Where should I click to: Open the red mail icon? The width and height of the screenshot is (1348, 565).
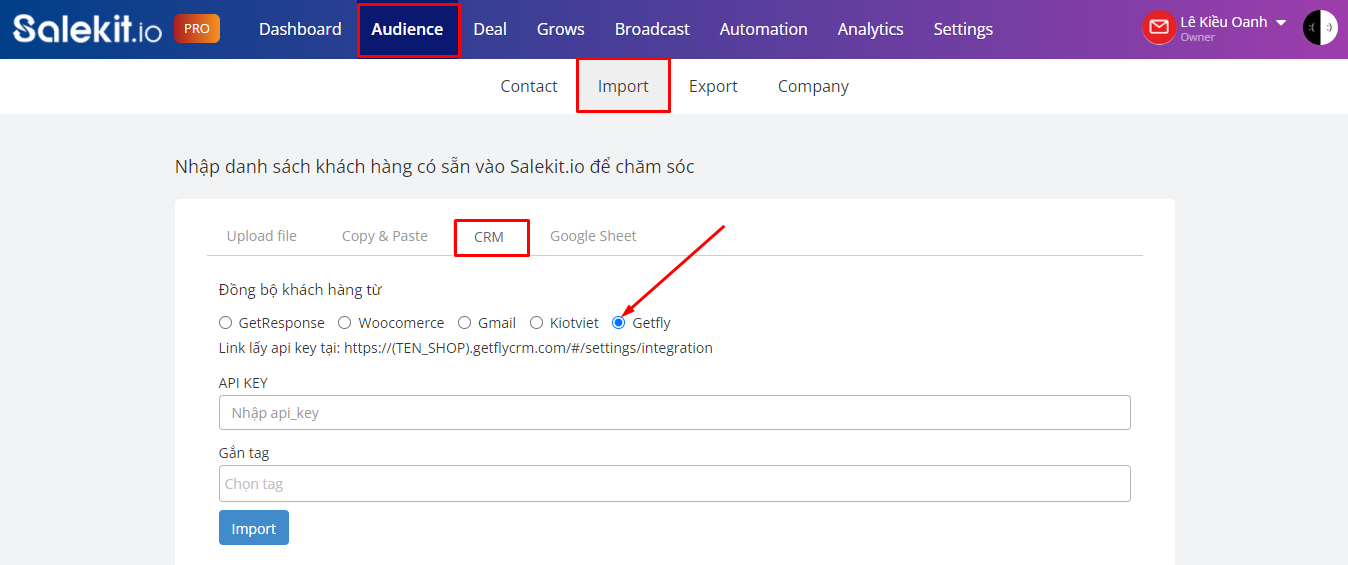click(1159, 28)
